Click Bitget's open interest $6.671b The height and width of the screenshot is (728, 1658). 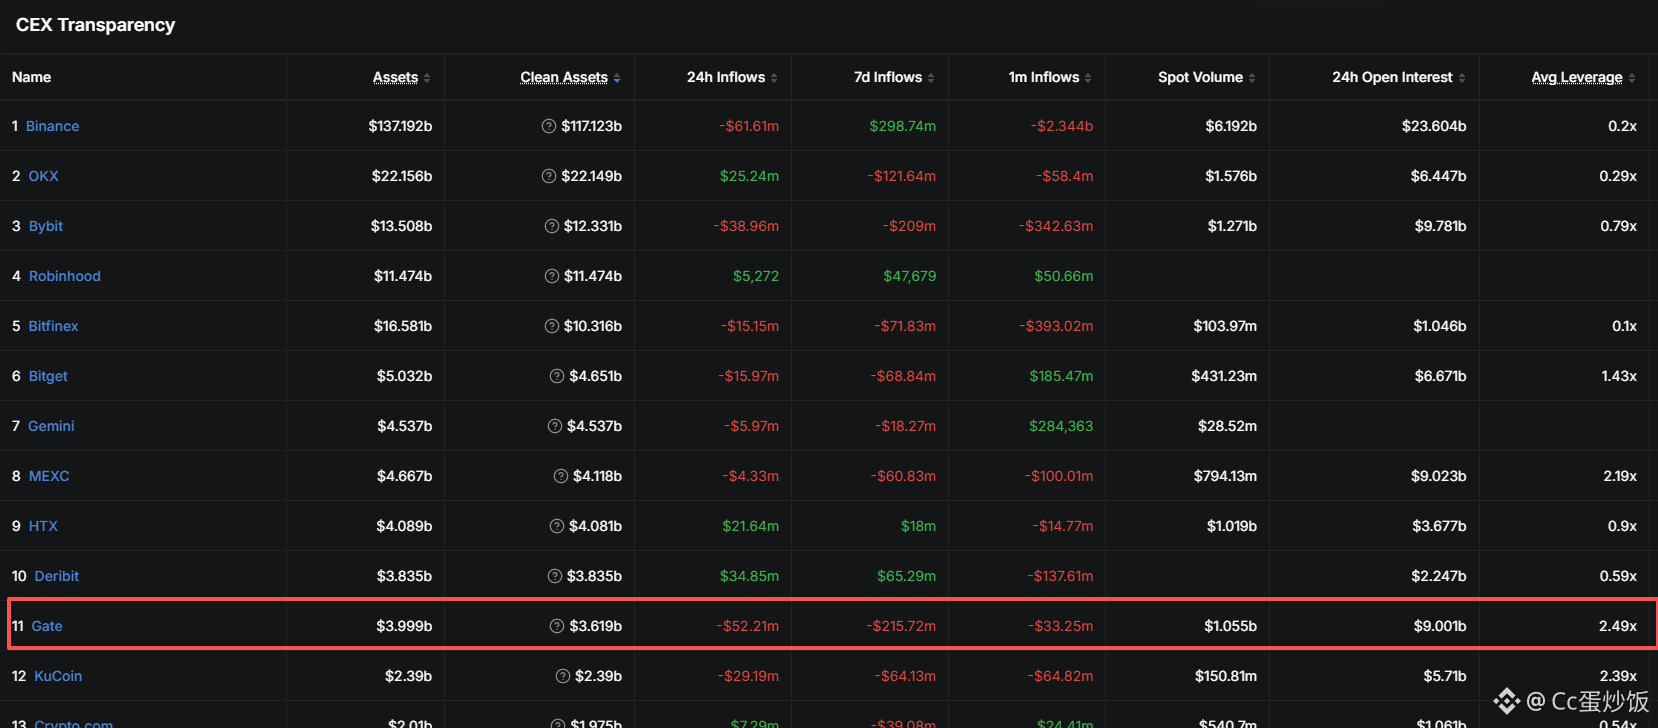(1441, 376)
